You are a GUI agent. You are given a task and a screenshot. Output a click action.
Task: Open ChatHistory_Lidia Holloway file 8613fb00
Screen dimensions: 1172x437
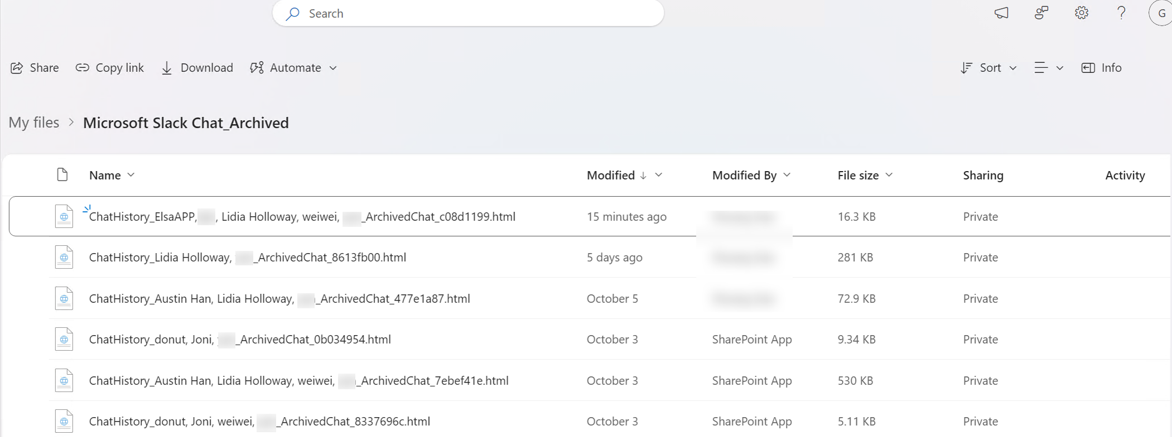point(247,258)
